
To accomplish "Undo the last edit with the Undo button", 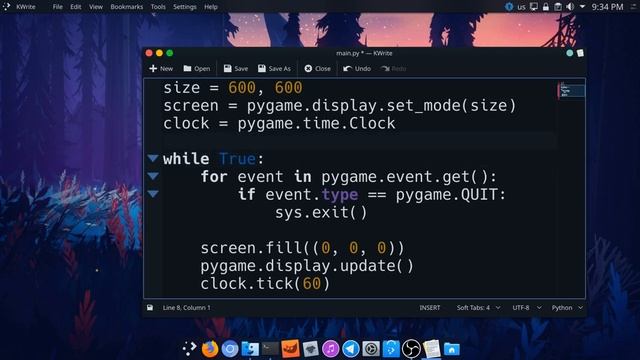I will pyautogui.click(x=357, y=69).
